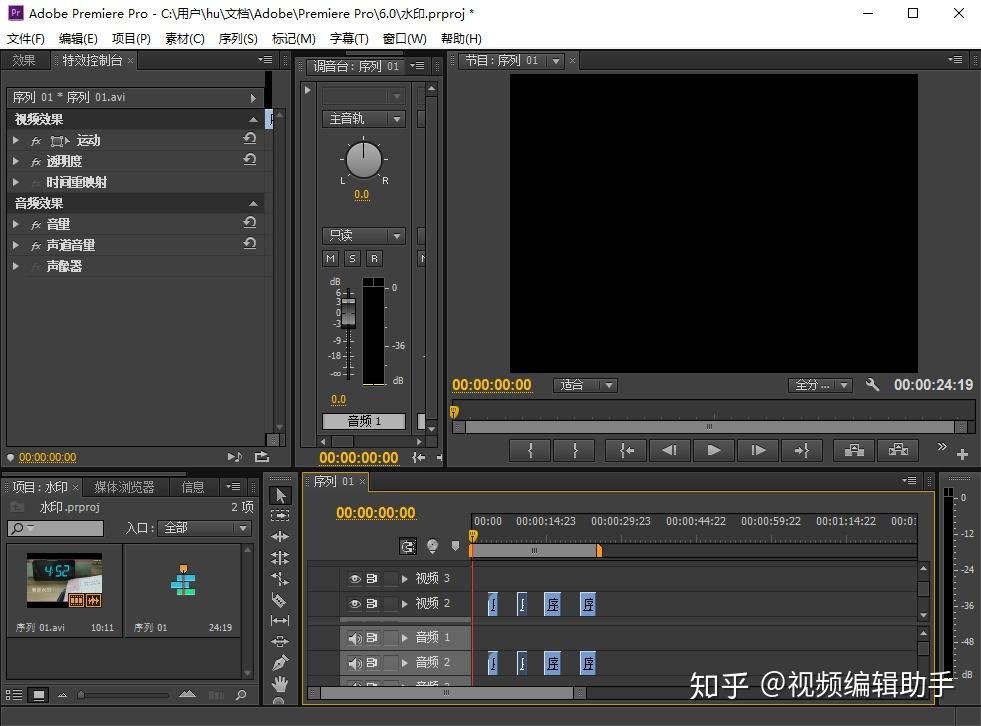Collapse the 视频效果 section
This screenshot has width=981, height=726.
(253, 119)
